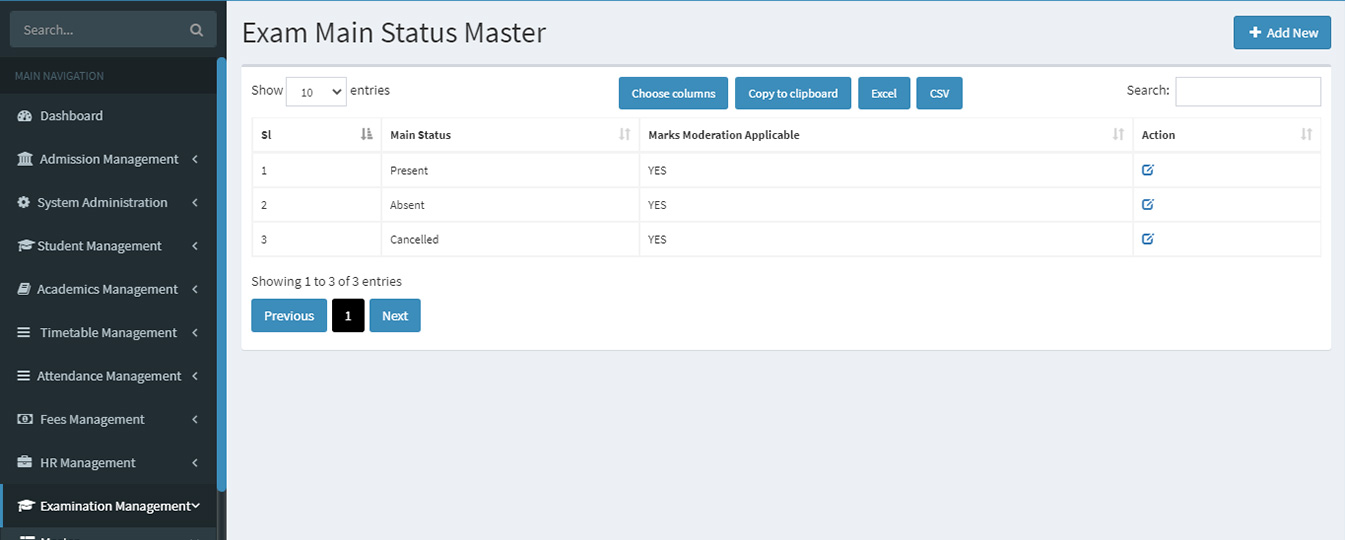Click the System Administration gear icon
The height and width of the screenshot is (540, 1345).
coord(24,203)
